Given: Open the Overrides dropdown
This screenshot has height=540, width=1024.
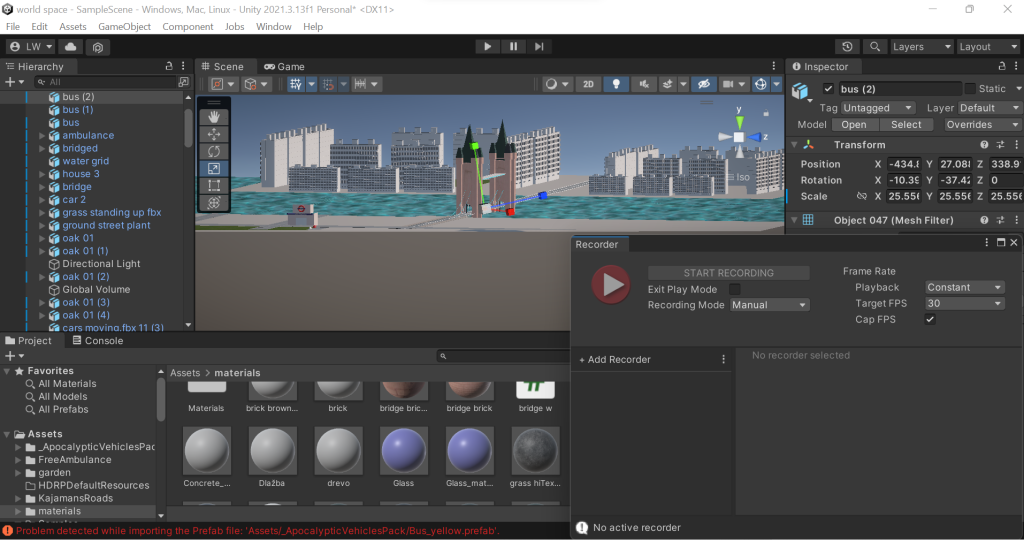Looking at the screenshot, I should (x=982, y=125).
